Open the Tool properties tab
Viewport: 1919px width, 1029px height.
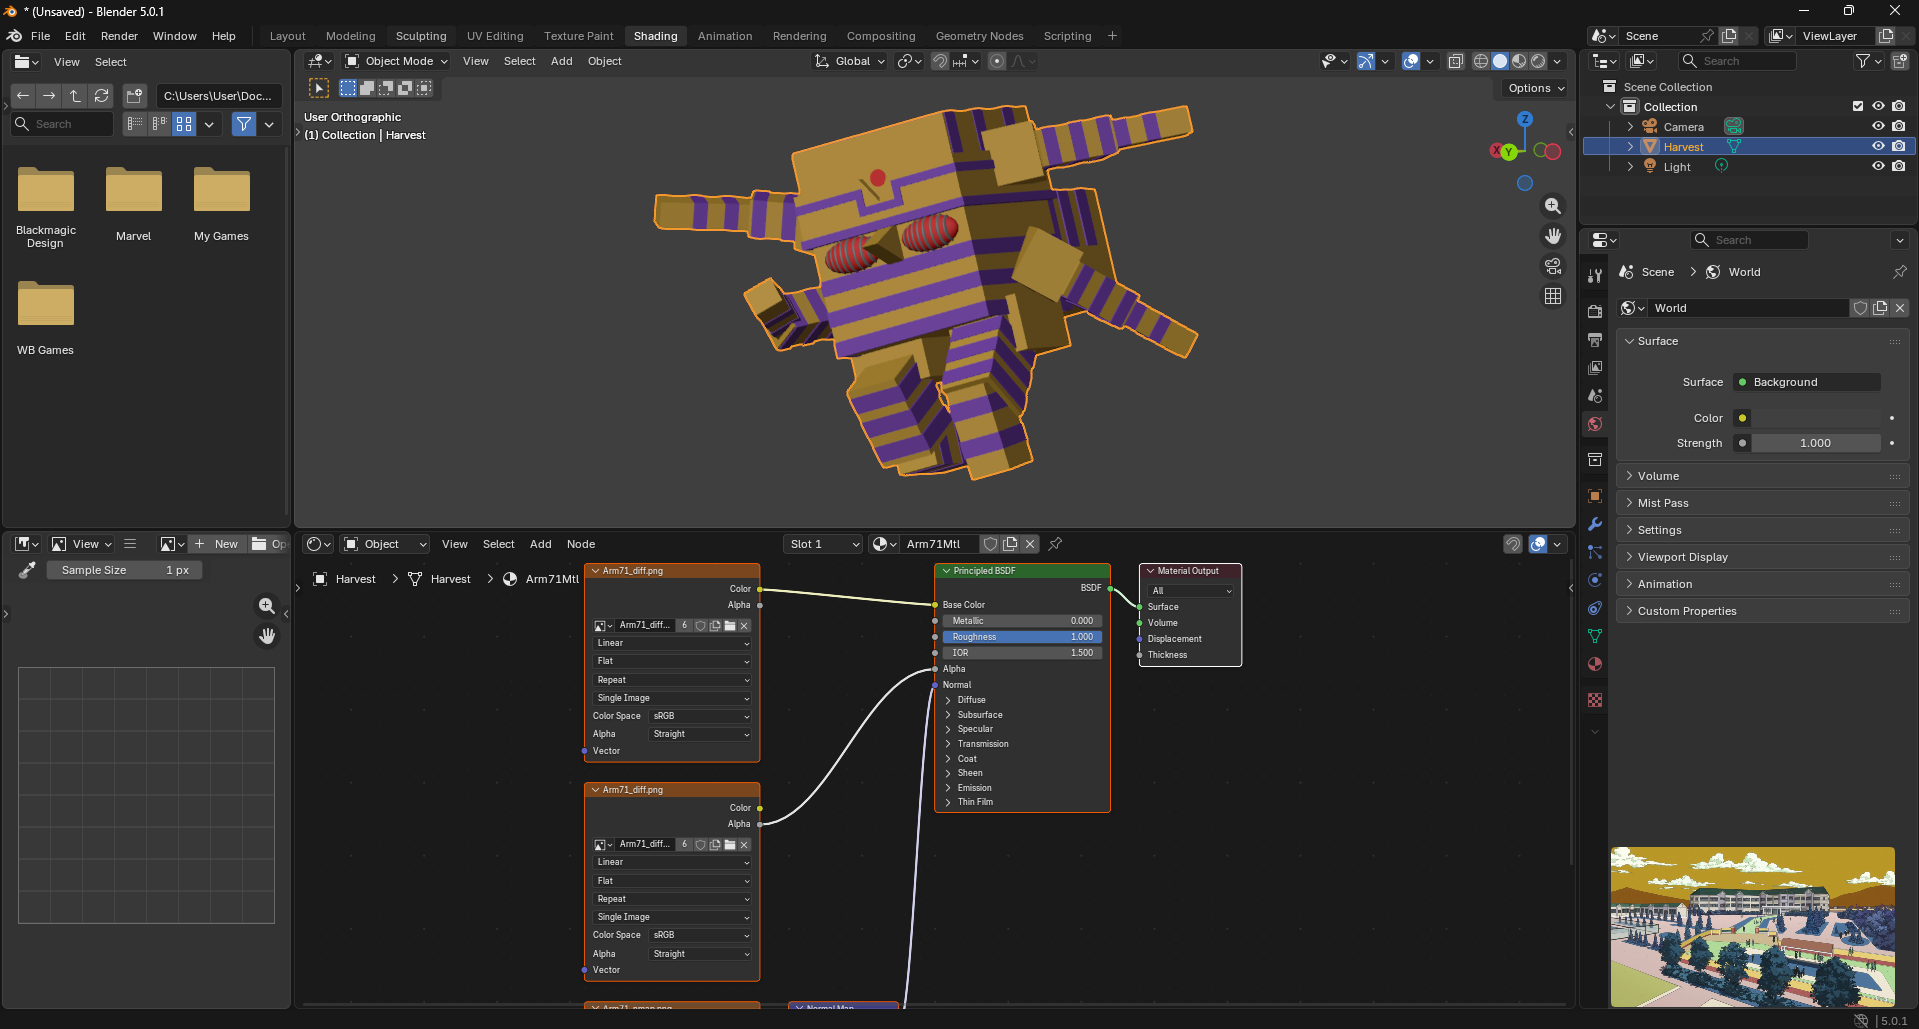coord(1595,276)
